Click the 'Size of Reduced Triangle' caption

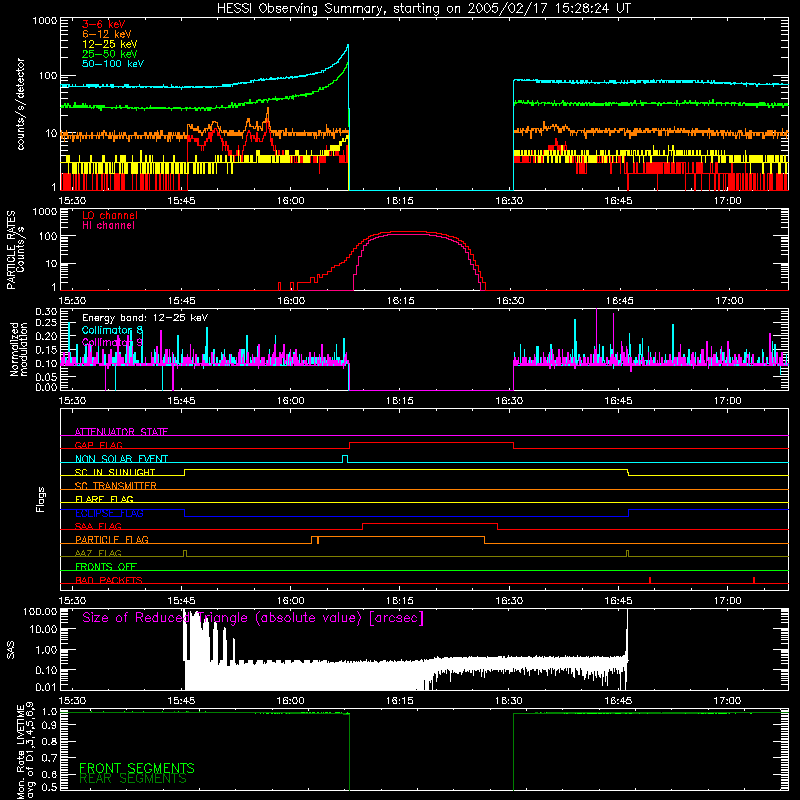[253, 618]
